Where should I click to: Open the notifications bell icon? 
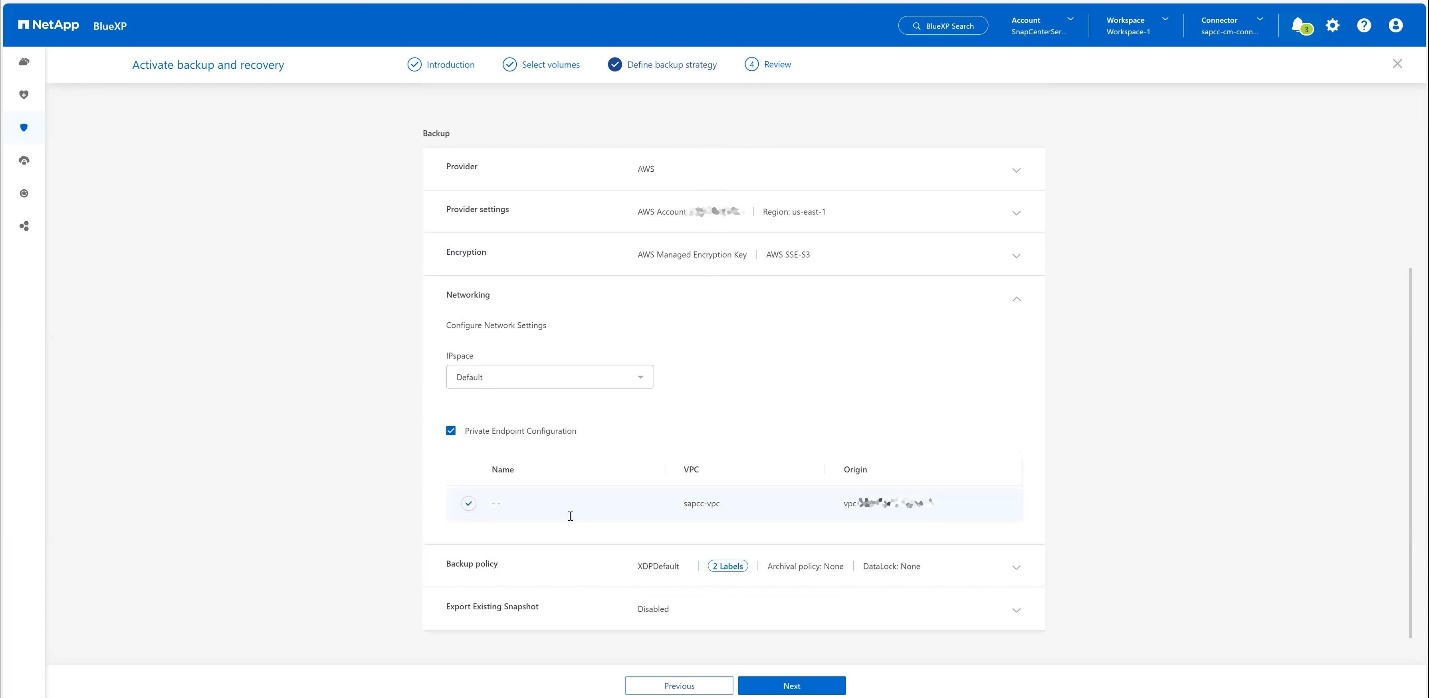click(x=1298, y=25)
